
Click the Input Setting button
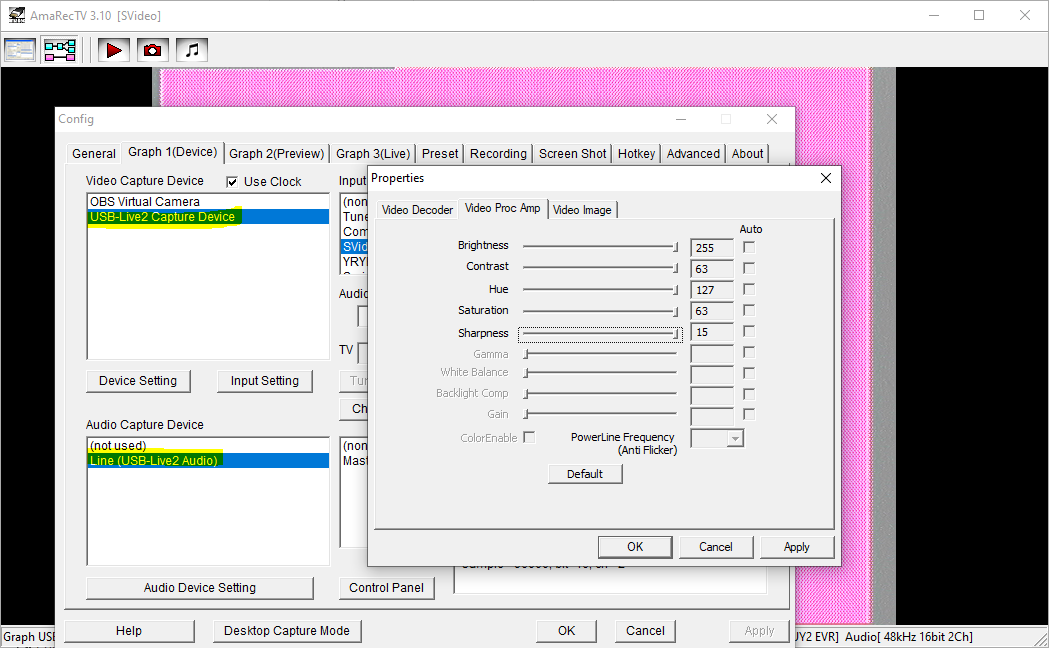tap(264, 381)
